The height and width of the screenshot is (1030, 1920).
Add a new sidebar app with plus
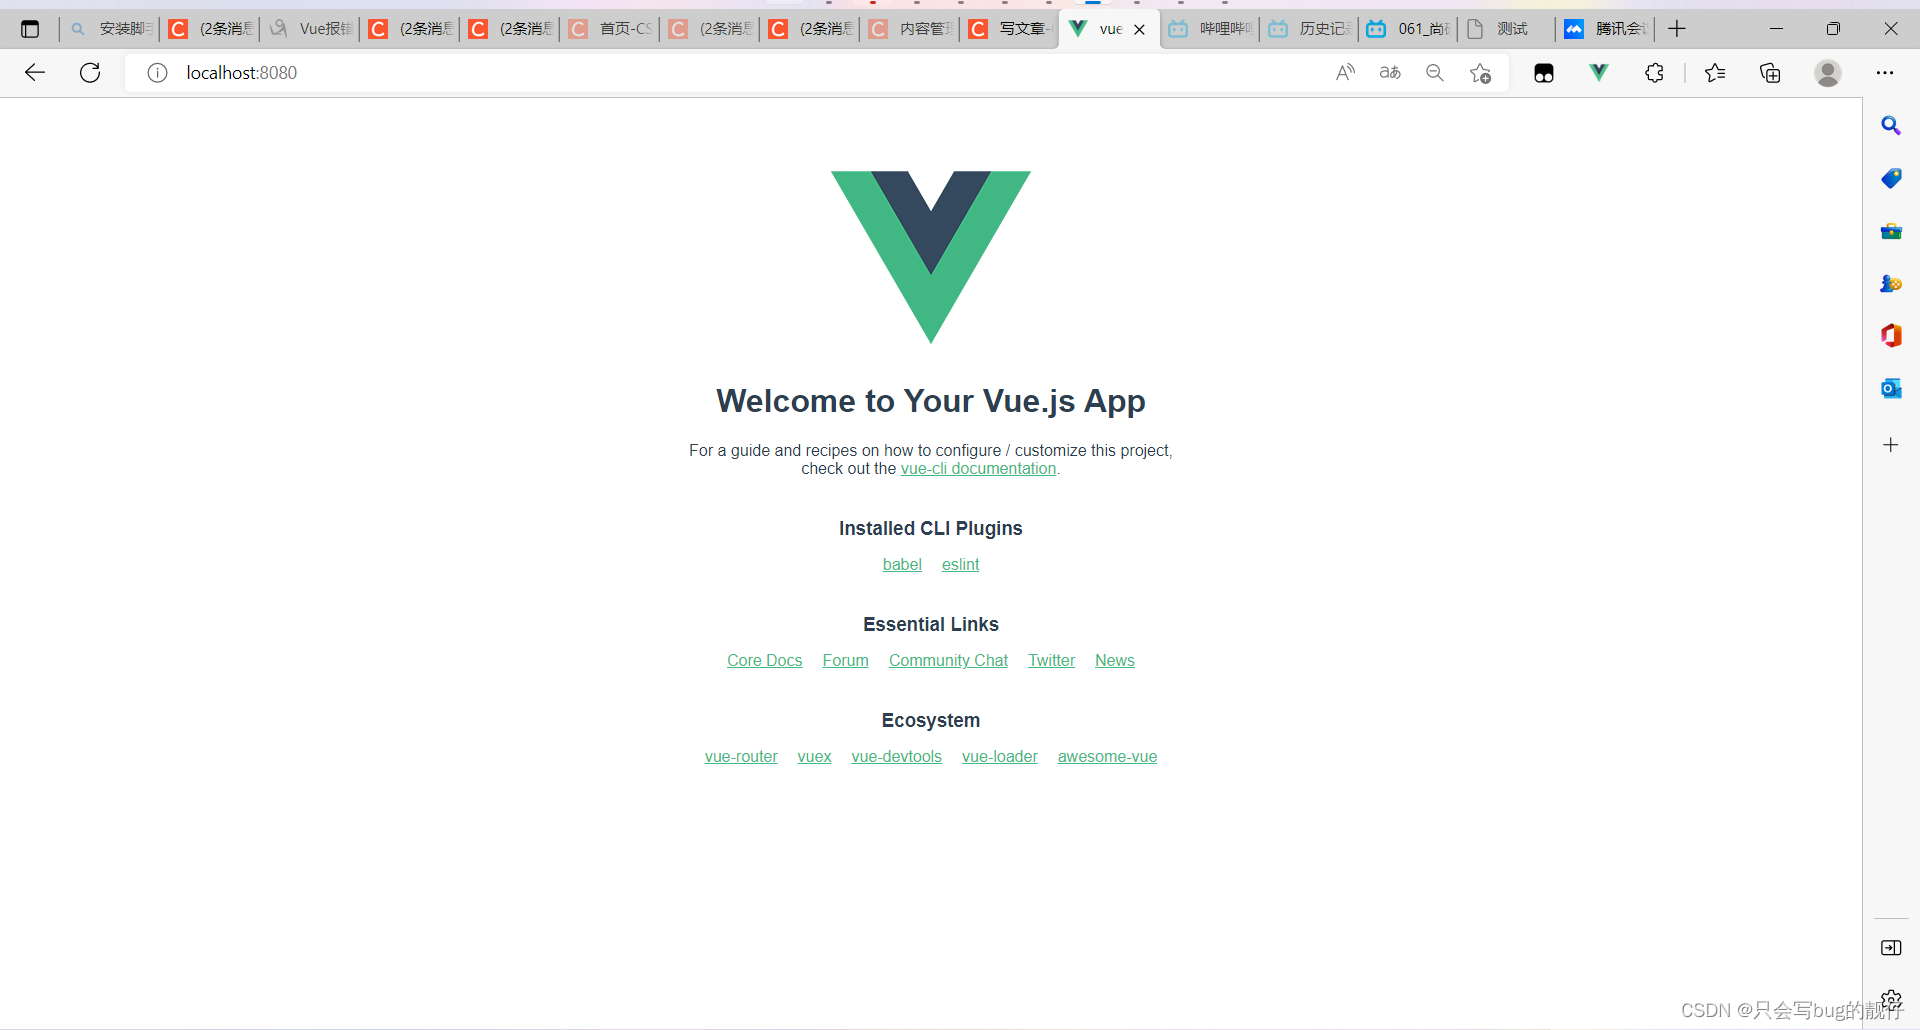[1891, 445]
